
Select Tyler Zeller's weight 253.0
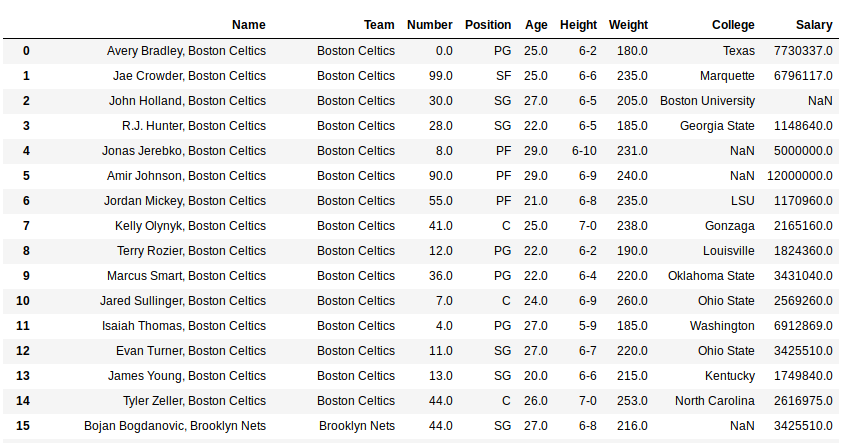(x=632, y=401)
